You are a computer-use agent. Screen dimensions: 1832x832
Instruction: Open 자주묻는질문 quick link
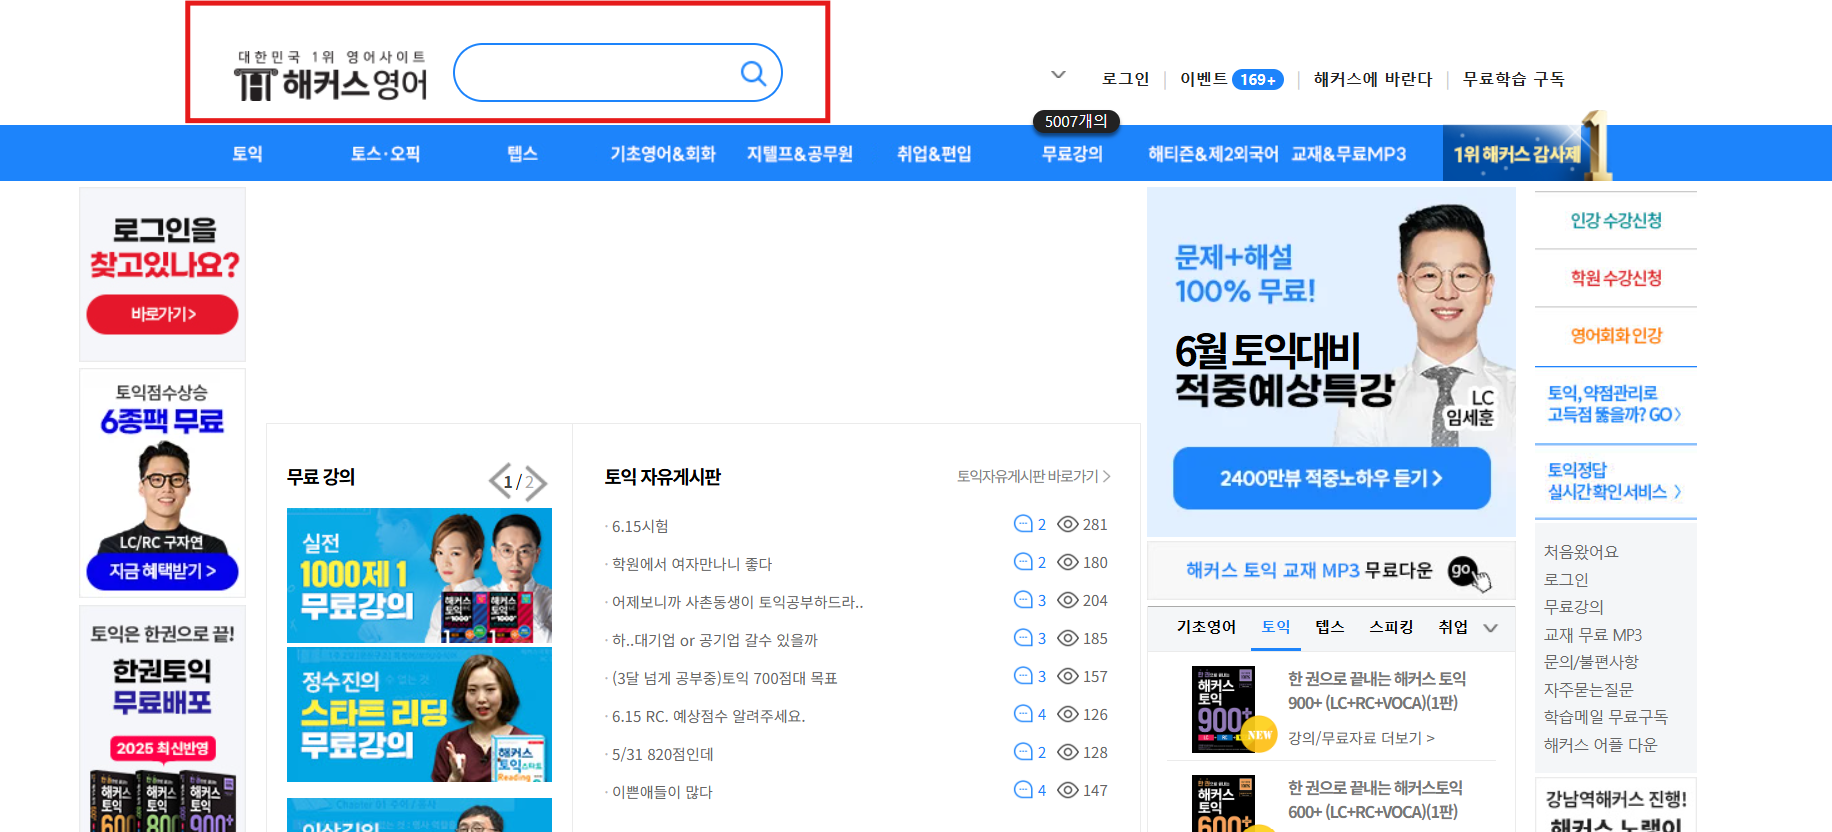click(x=1588, y=690)
